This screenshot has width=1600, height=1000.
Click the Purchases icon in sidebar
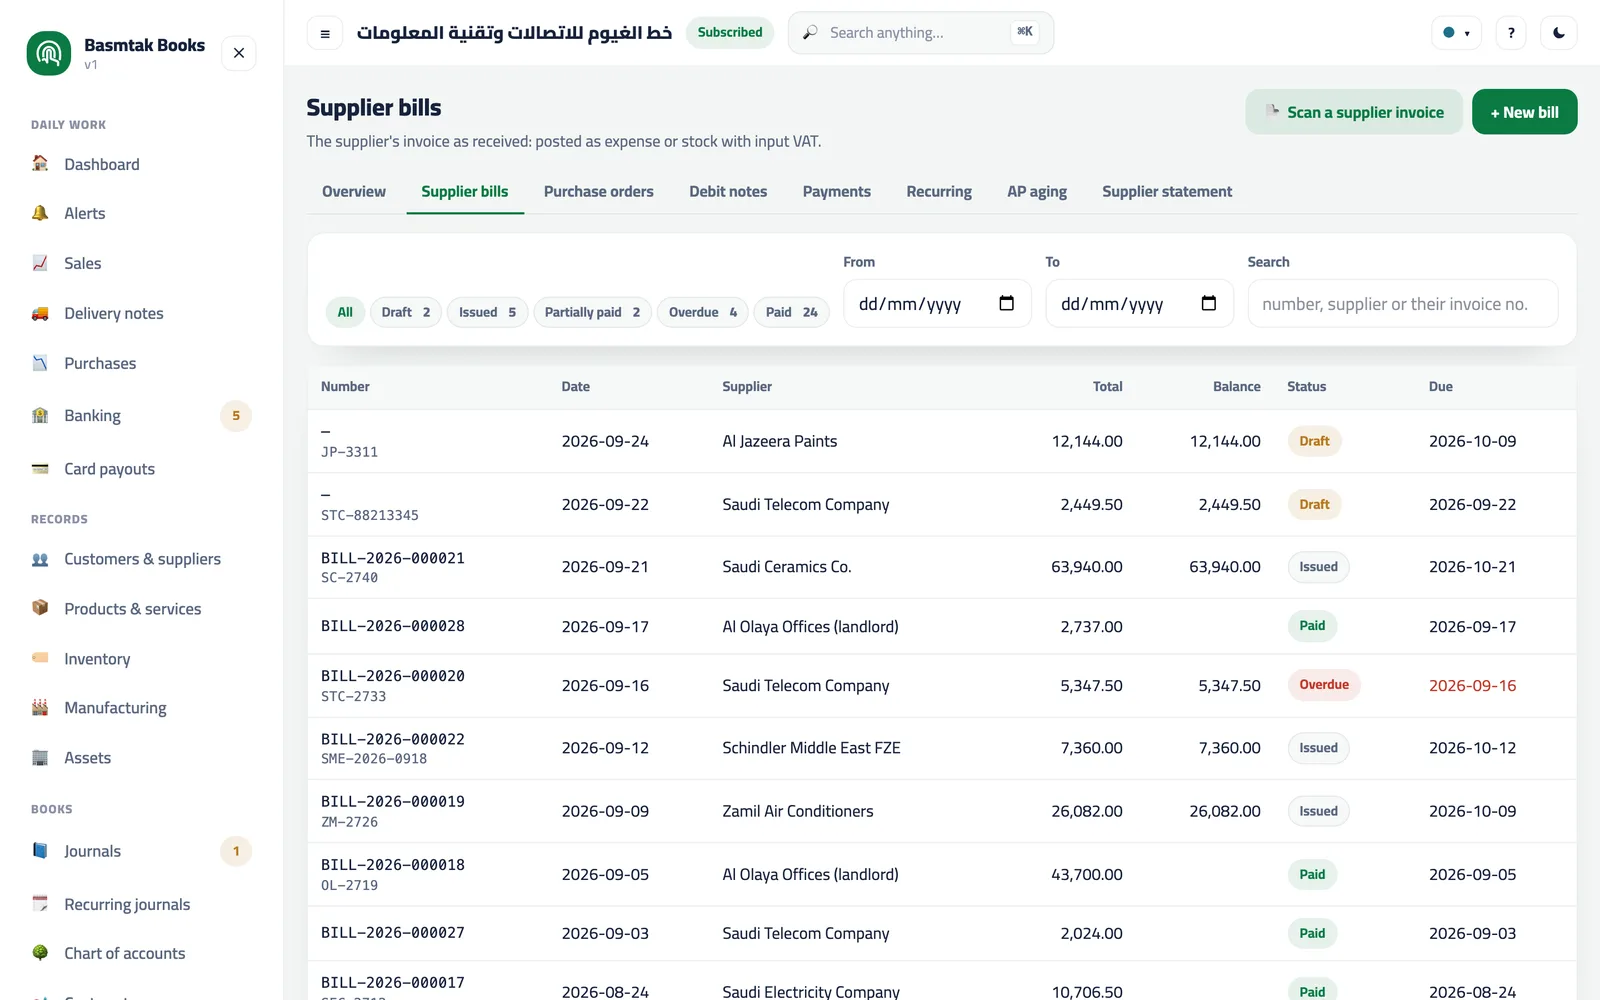point(40,363)
